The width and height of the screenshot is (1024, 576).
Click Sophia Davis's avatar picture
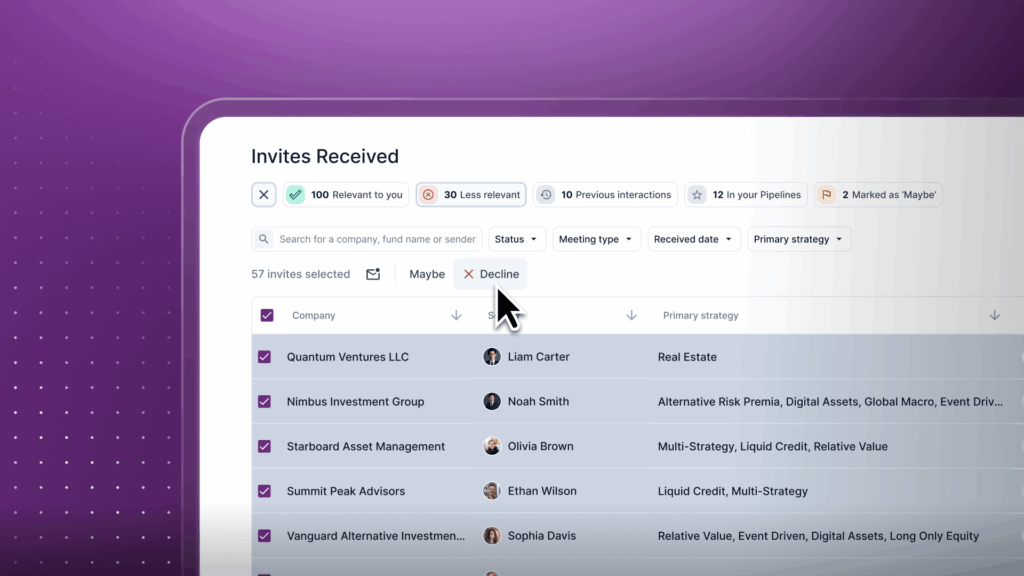[492, 536]
